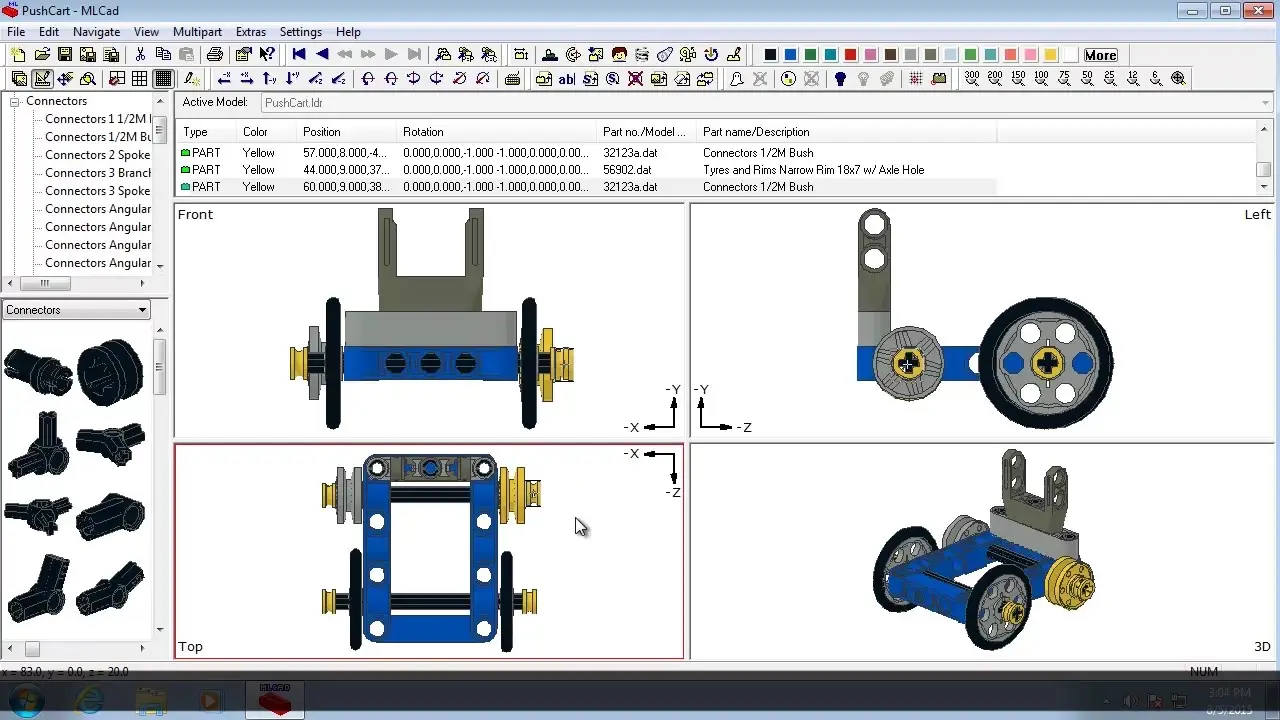Add a light with the blue bulb icon
The height and width of the screenshot is (720, 1280).
(840, 78)
